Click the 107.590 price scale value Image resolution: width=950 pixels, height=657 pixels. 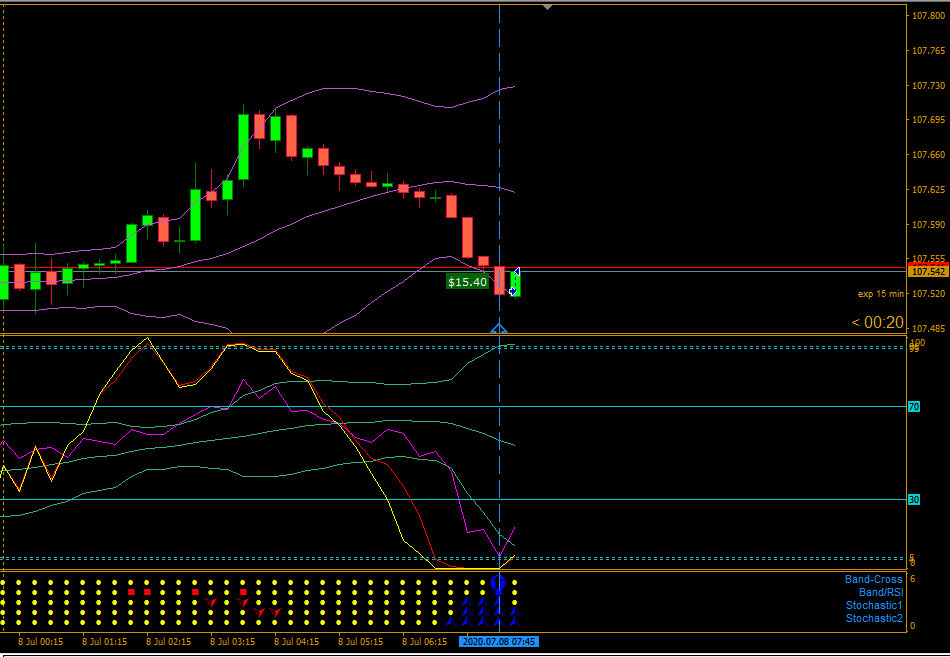point(929,225)
